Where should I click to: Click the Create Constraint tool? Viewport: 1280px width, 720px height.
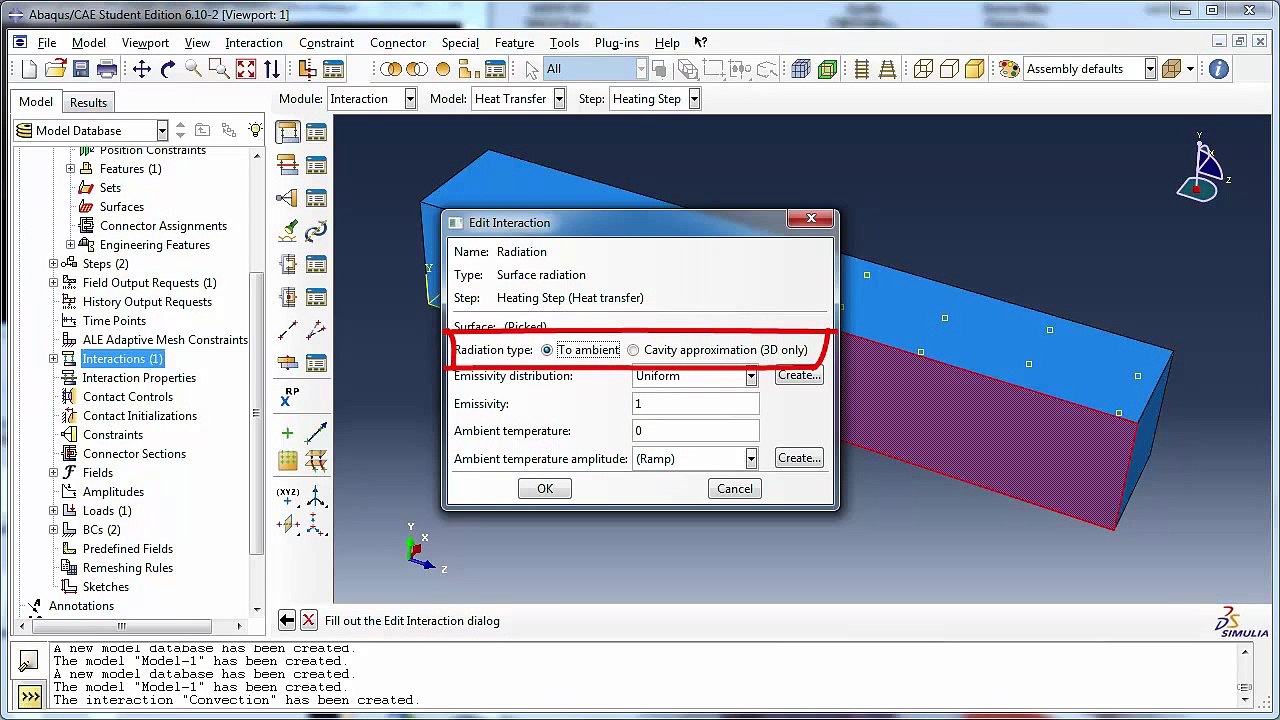point(288,198)
